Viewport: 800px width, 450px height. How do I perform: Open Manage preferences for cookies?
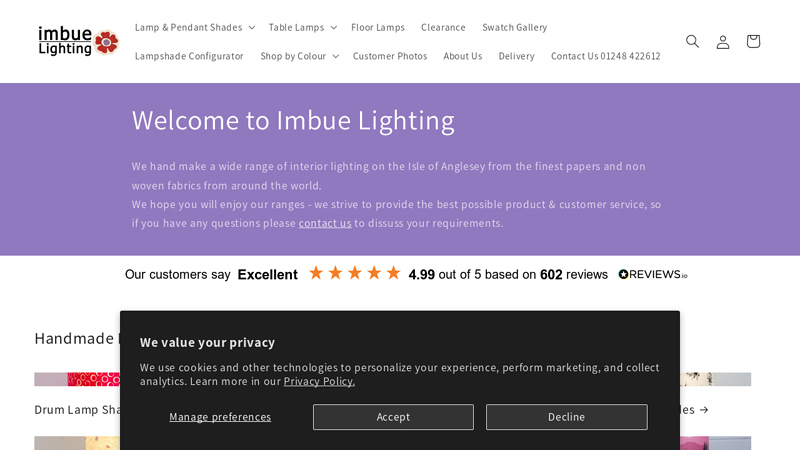(220, 417)
